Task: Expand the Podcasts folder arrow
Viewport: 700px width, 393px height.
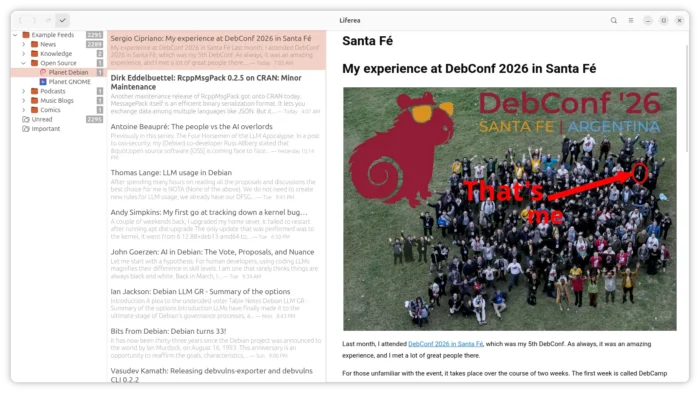Action: coord(24,91)
